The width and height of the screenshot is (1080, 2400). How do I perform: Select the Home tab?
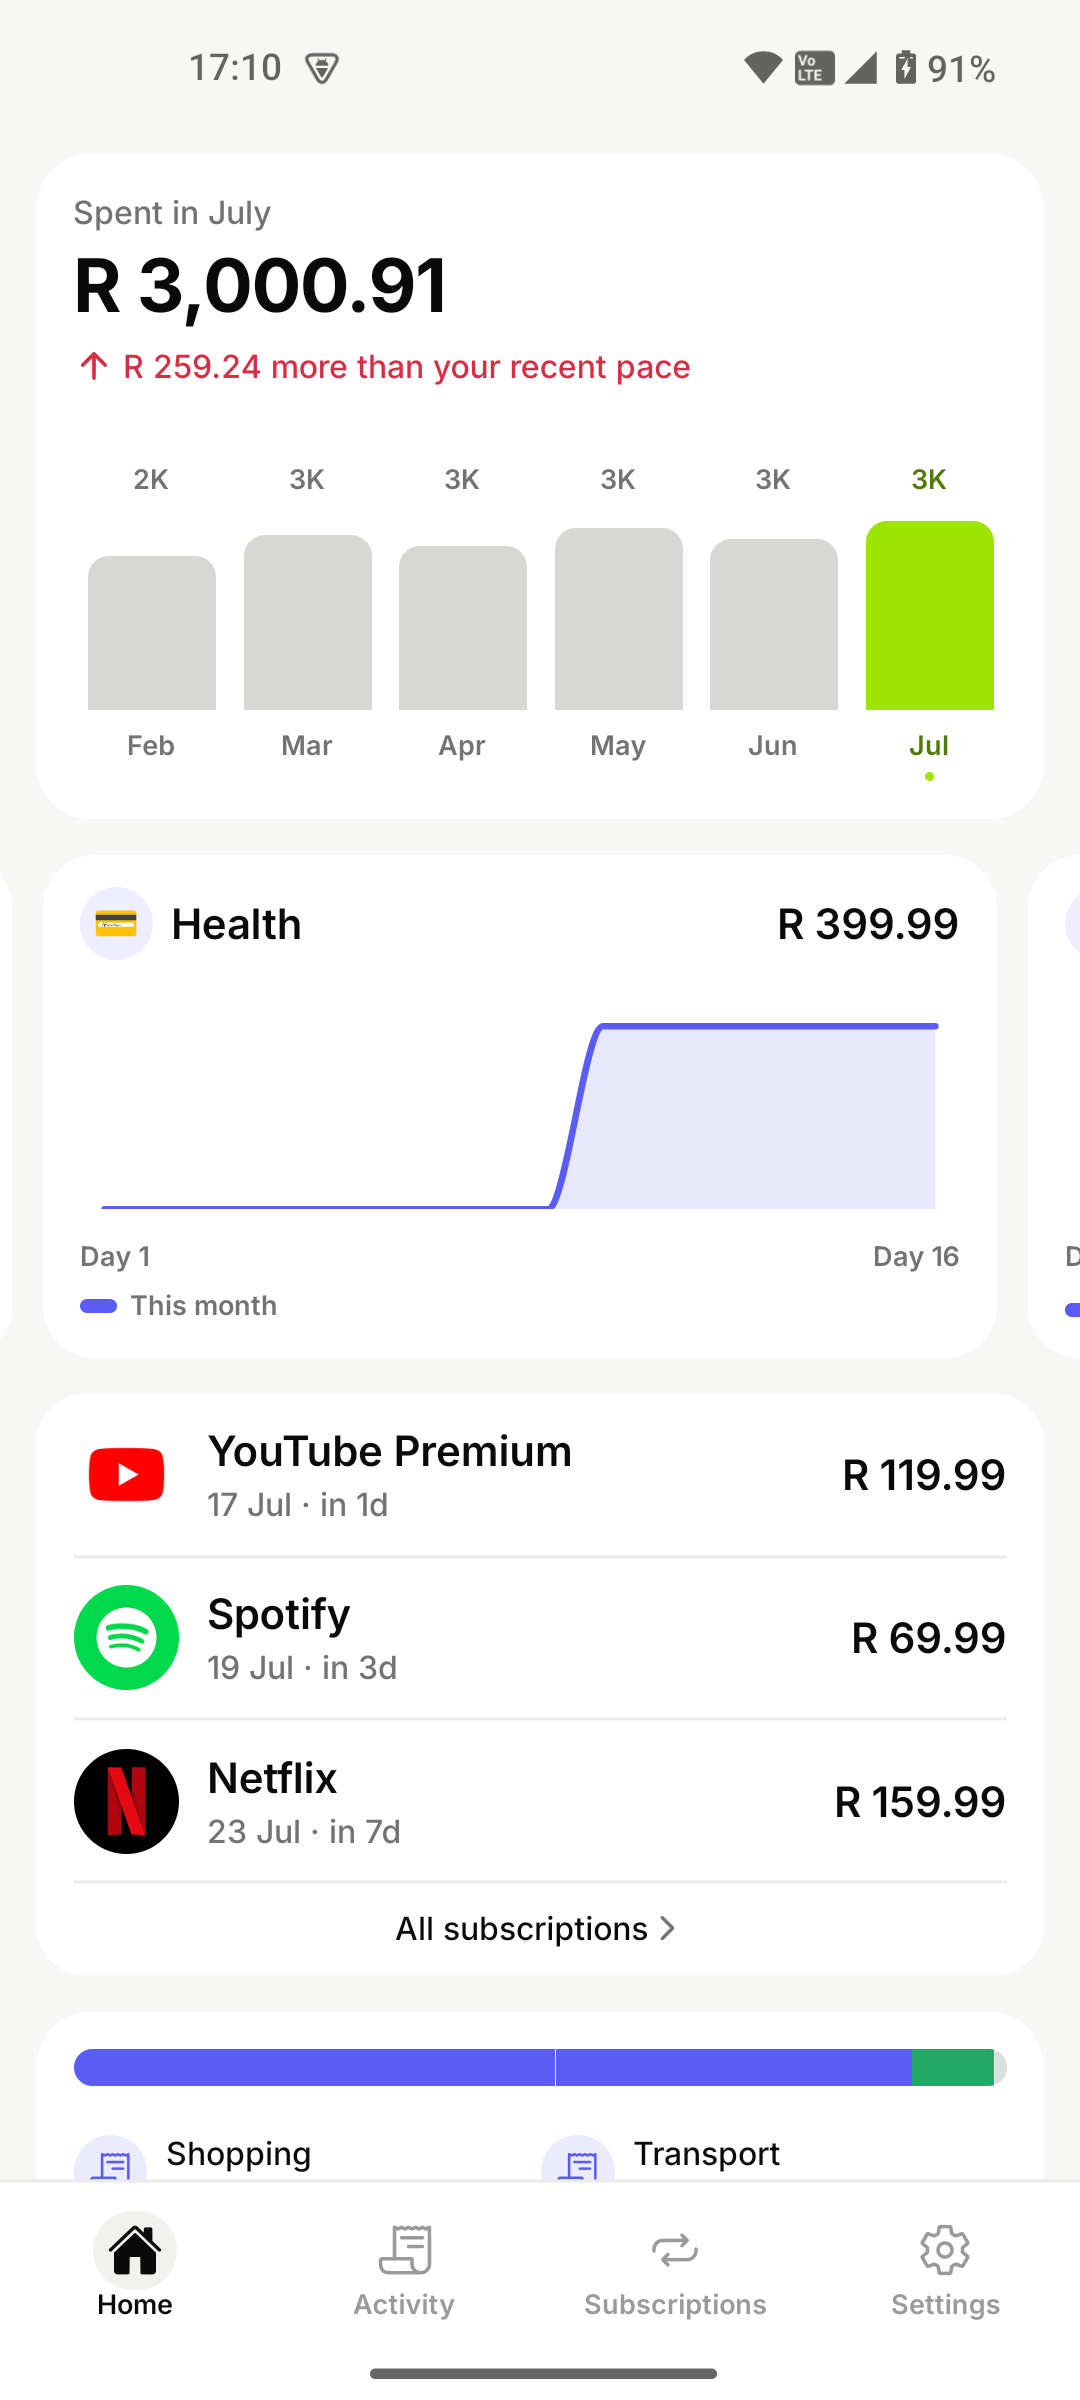click(x=135, y=2265)
